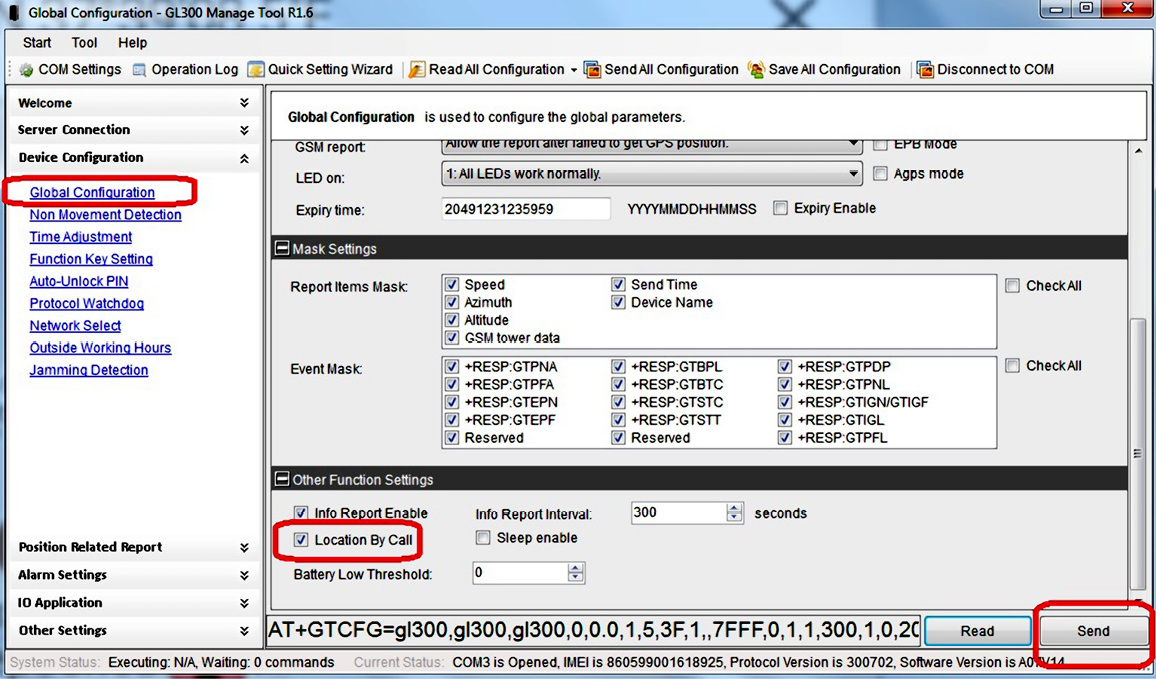Open the Operation Log

tap(185, 69)
